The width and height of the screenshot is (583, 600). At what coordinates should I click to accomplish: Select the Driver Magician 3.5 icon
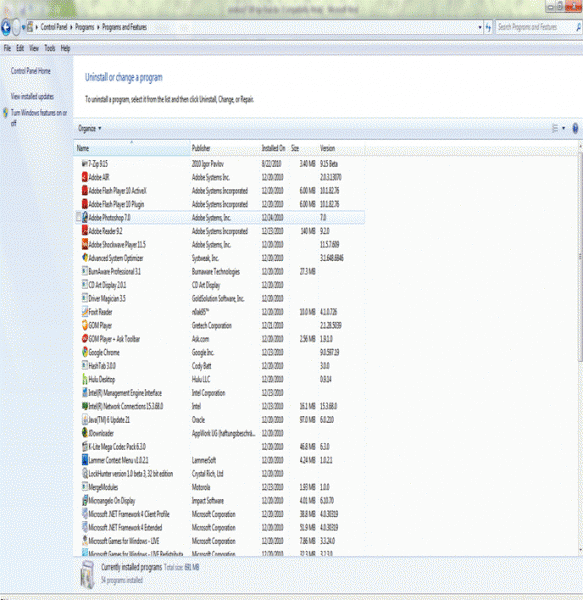[x=85, y=298]
